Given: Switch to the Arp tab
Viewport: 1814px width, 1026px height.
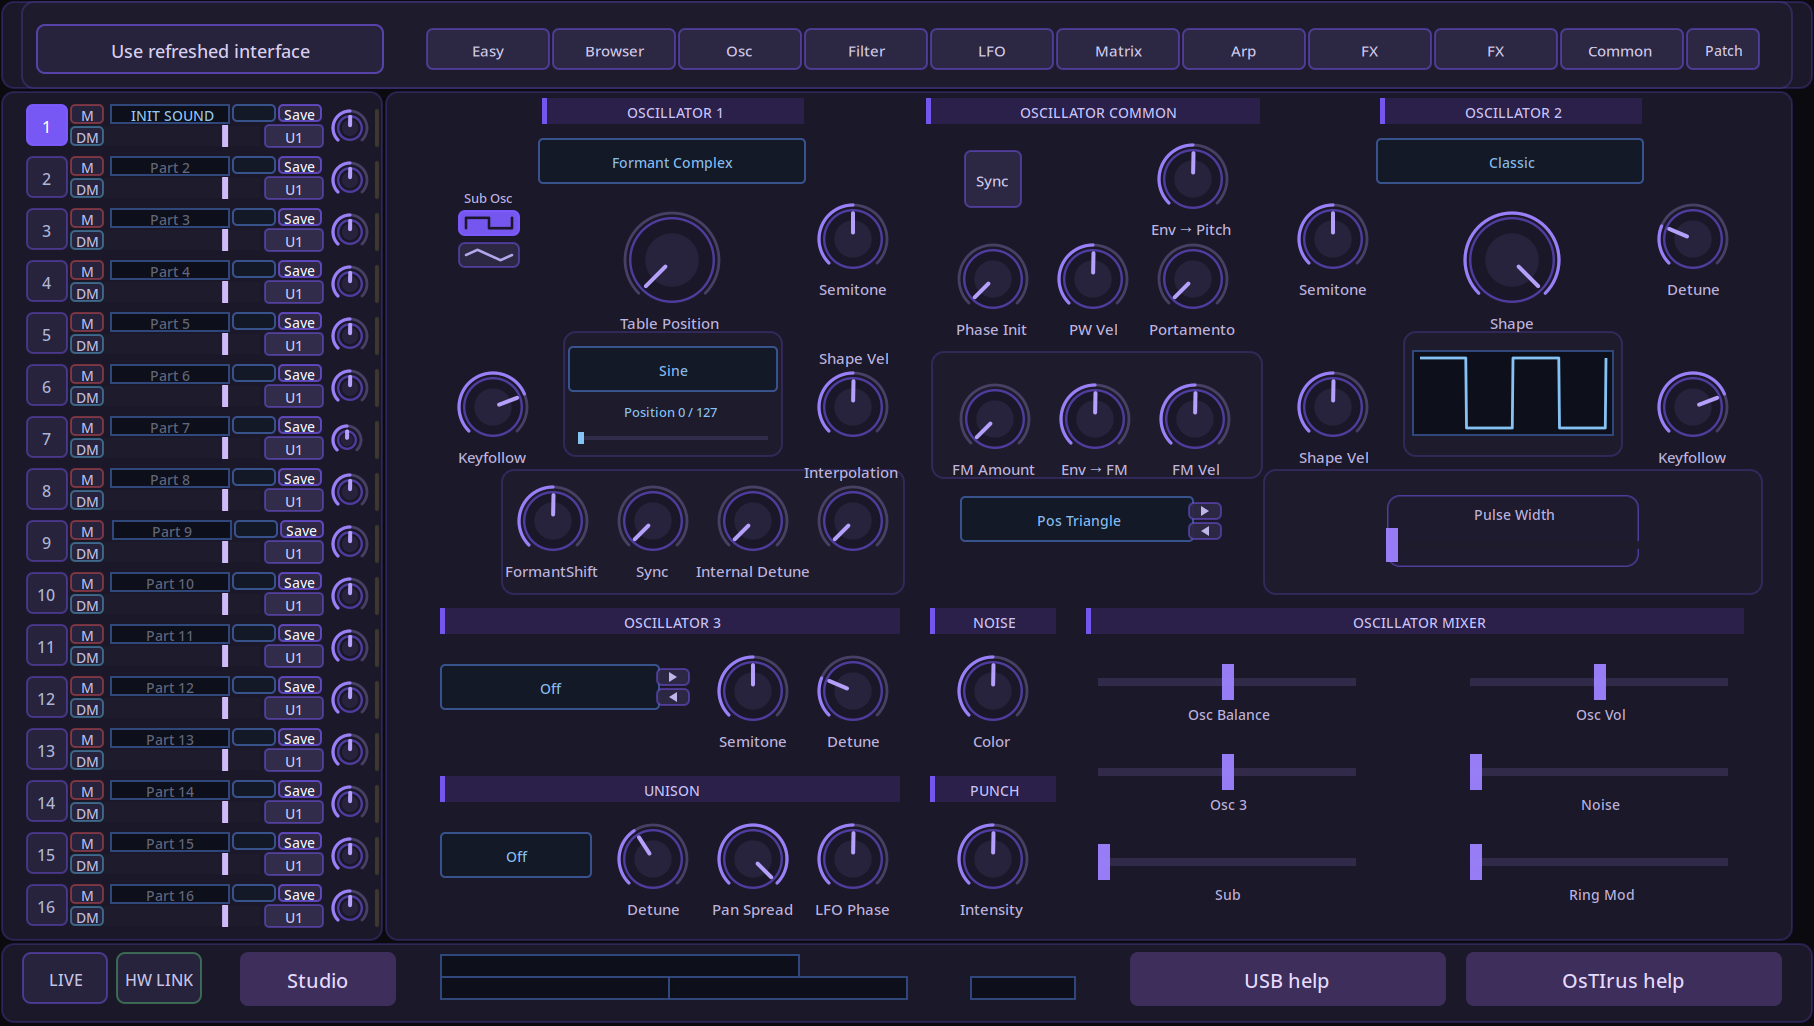Looking at the screenshot, I should (x=1244, y=50).
